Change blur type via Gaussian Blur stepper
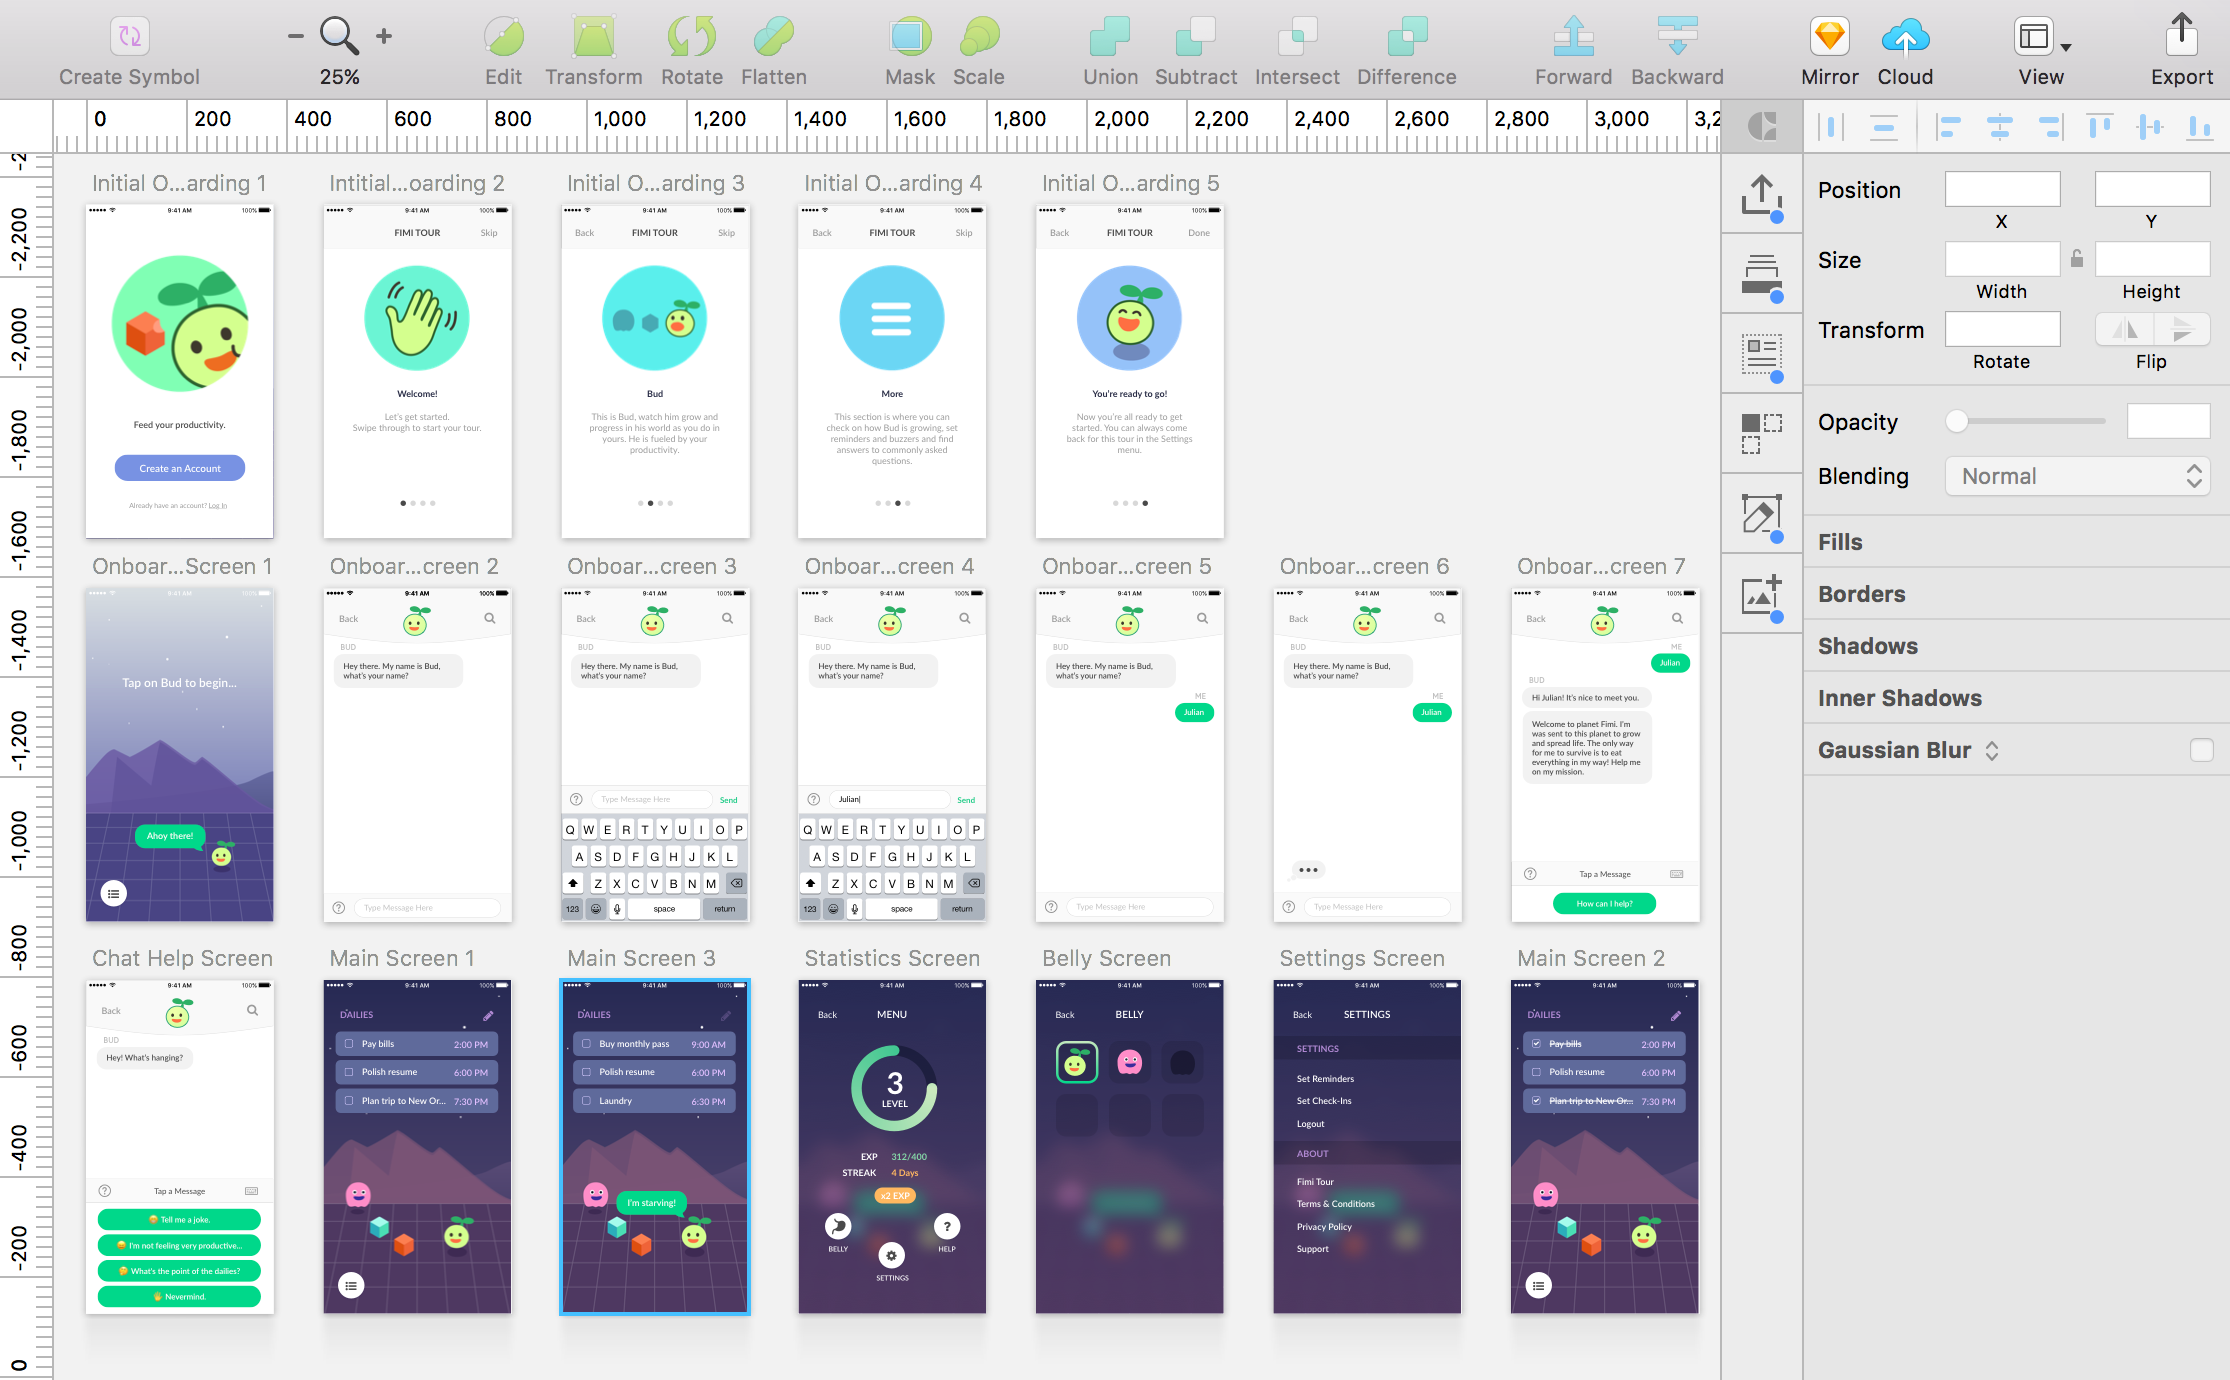The width and height of the screenshot is (2230, 1380). pyautogui.click(x=1992, y=751)
